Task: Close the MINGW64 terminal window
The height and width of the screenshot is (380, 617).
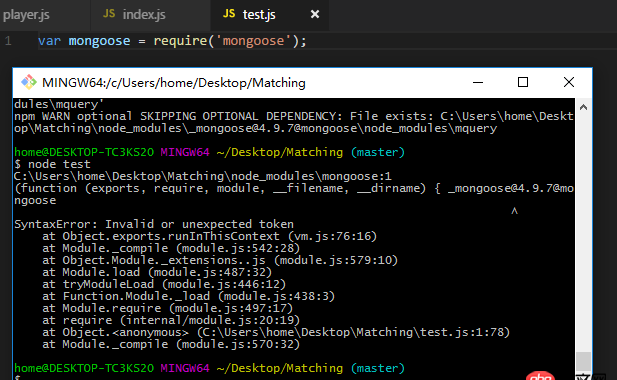Action: coord(569,83)
